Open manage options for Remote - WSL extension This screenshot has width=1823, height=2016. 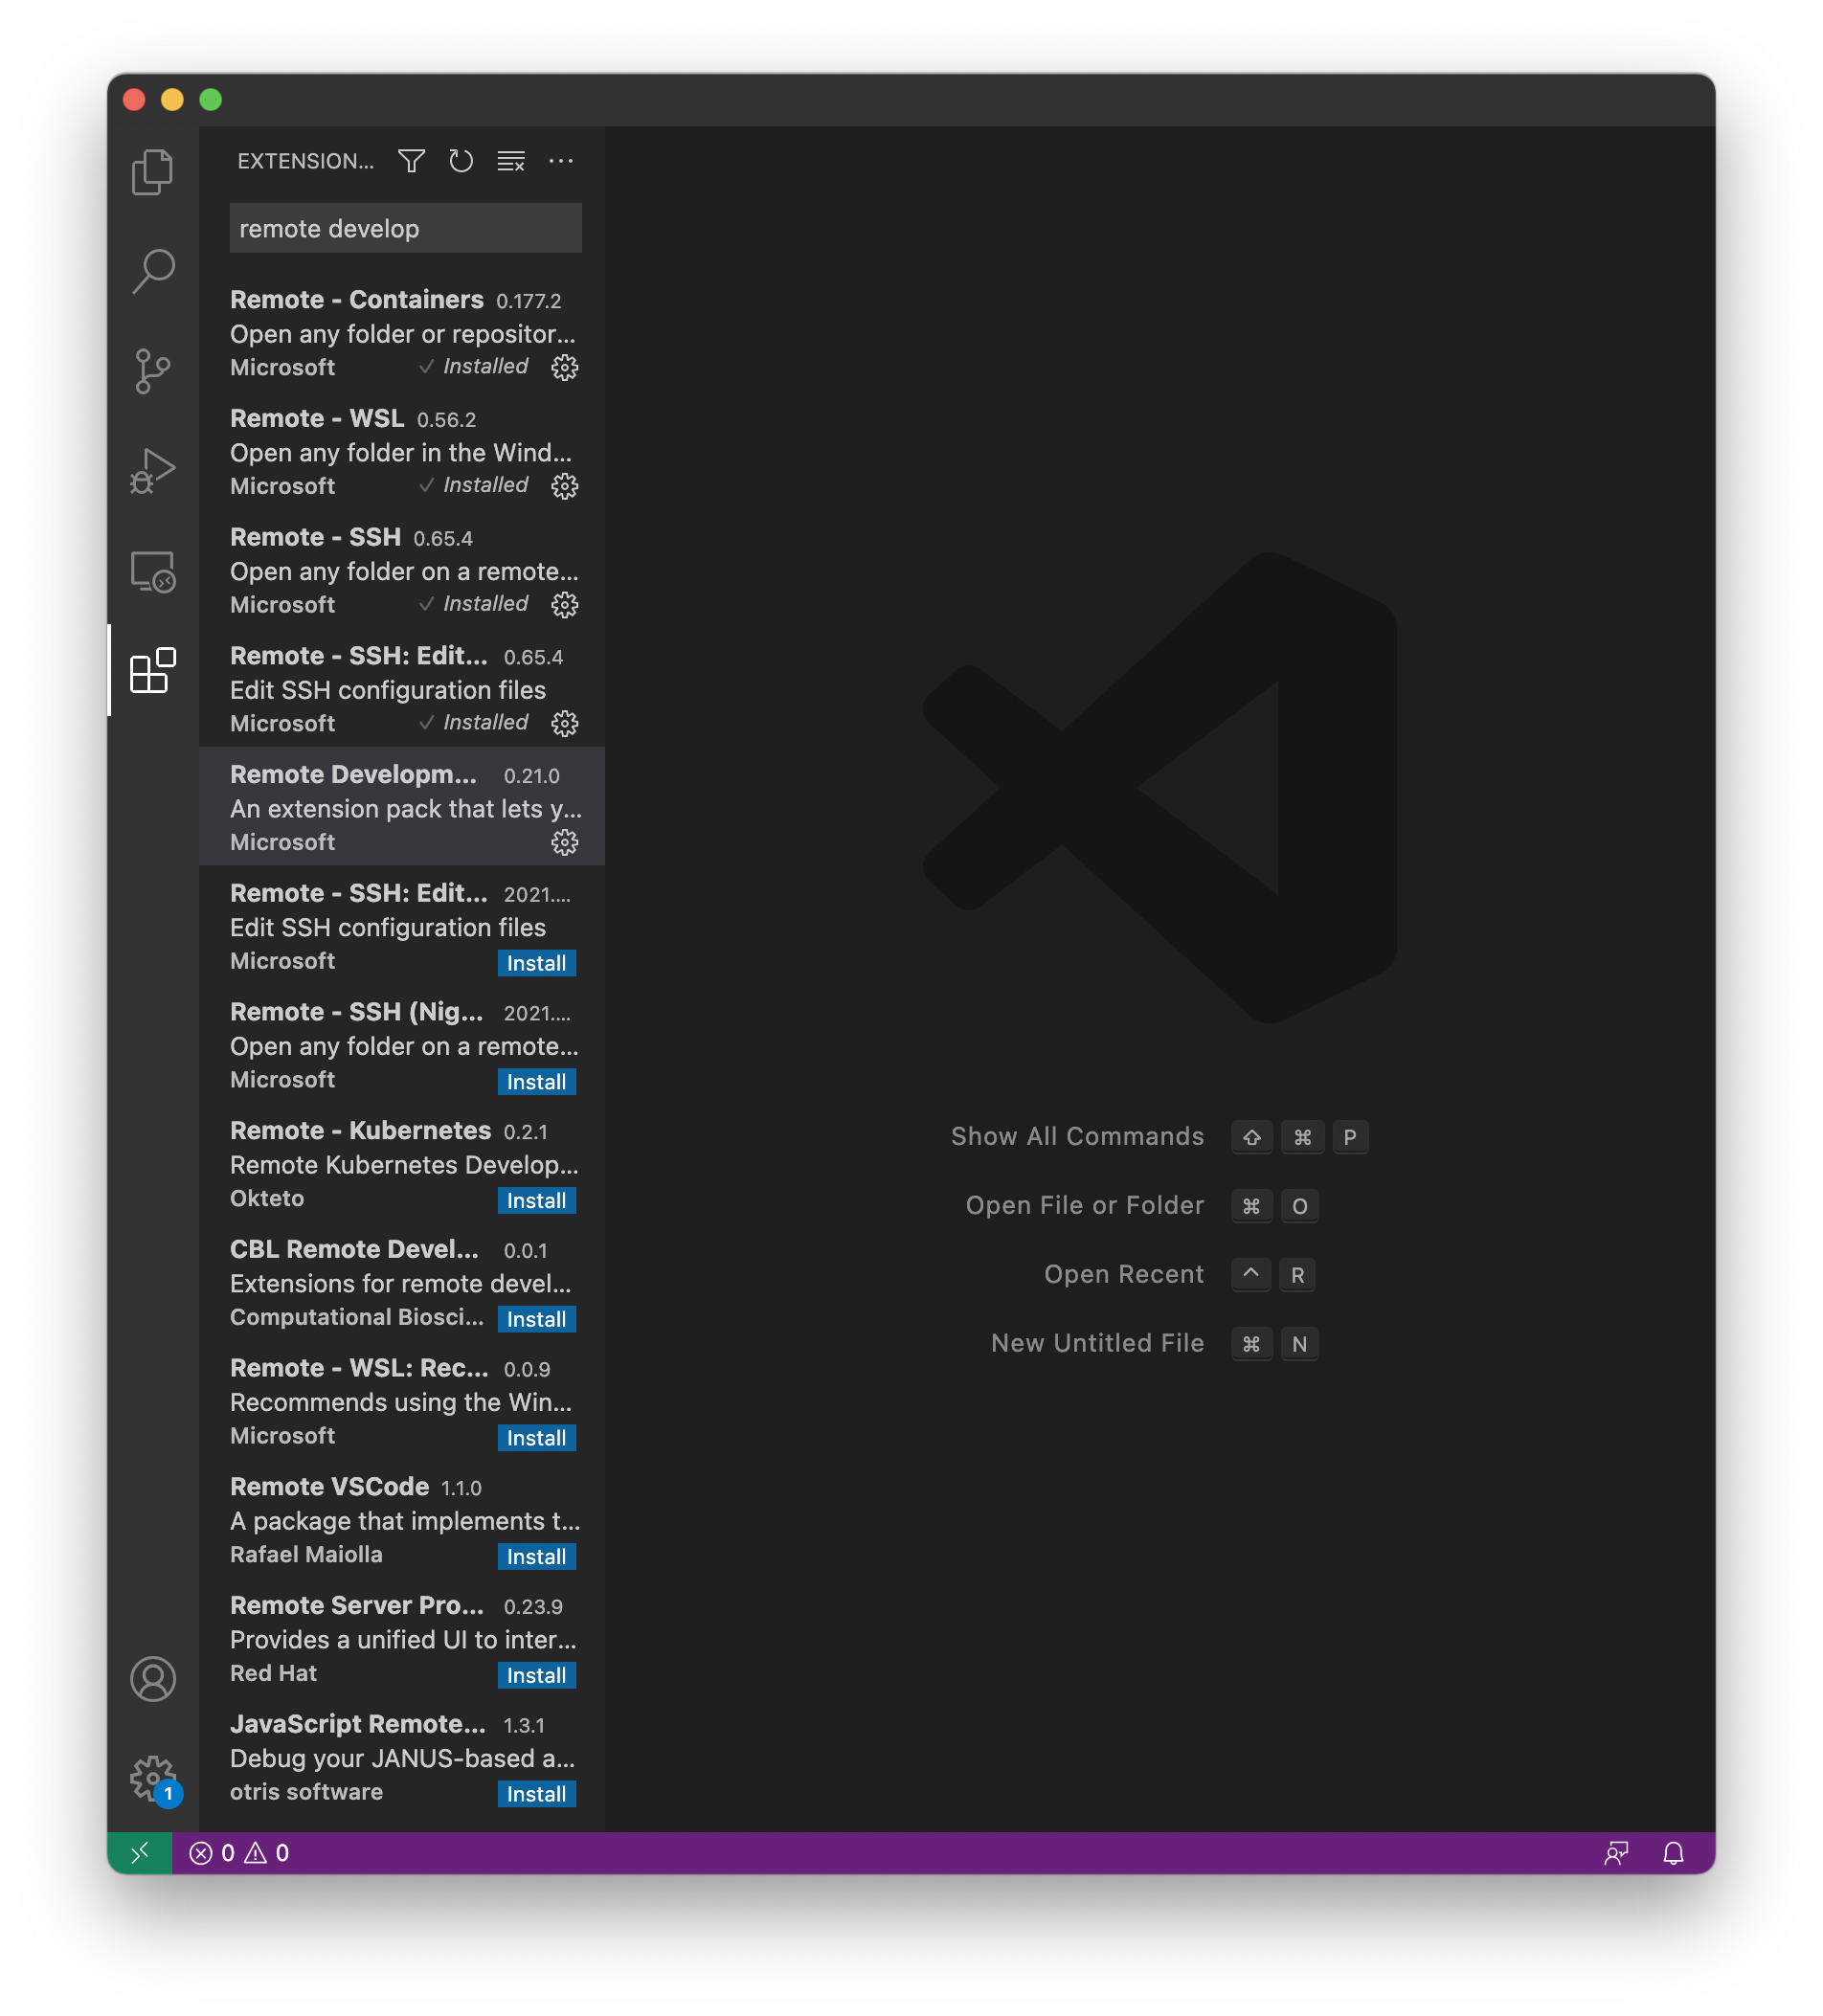564,487
